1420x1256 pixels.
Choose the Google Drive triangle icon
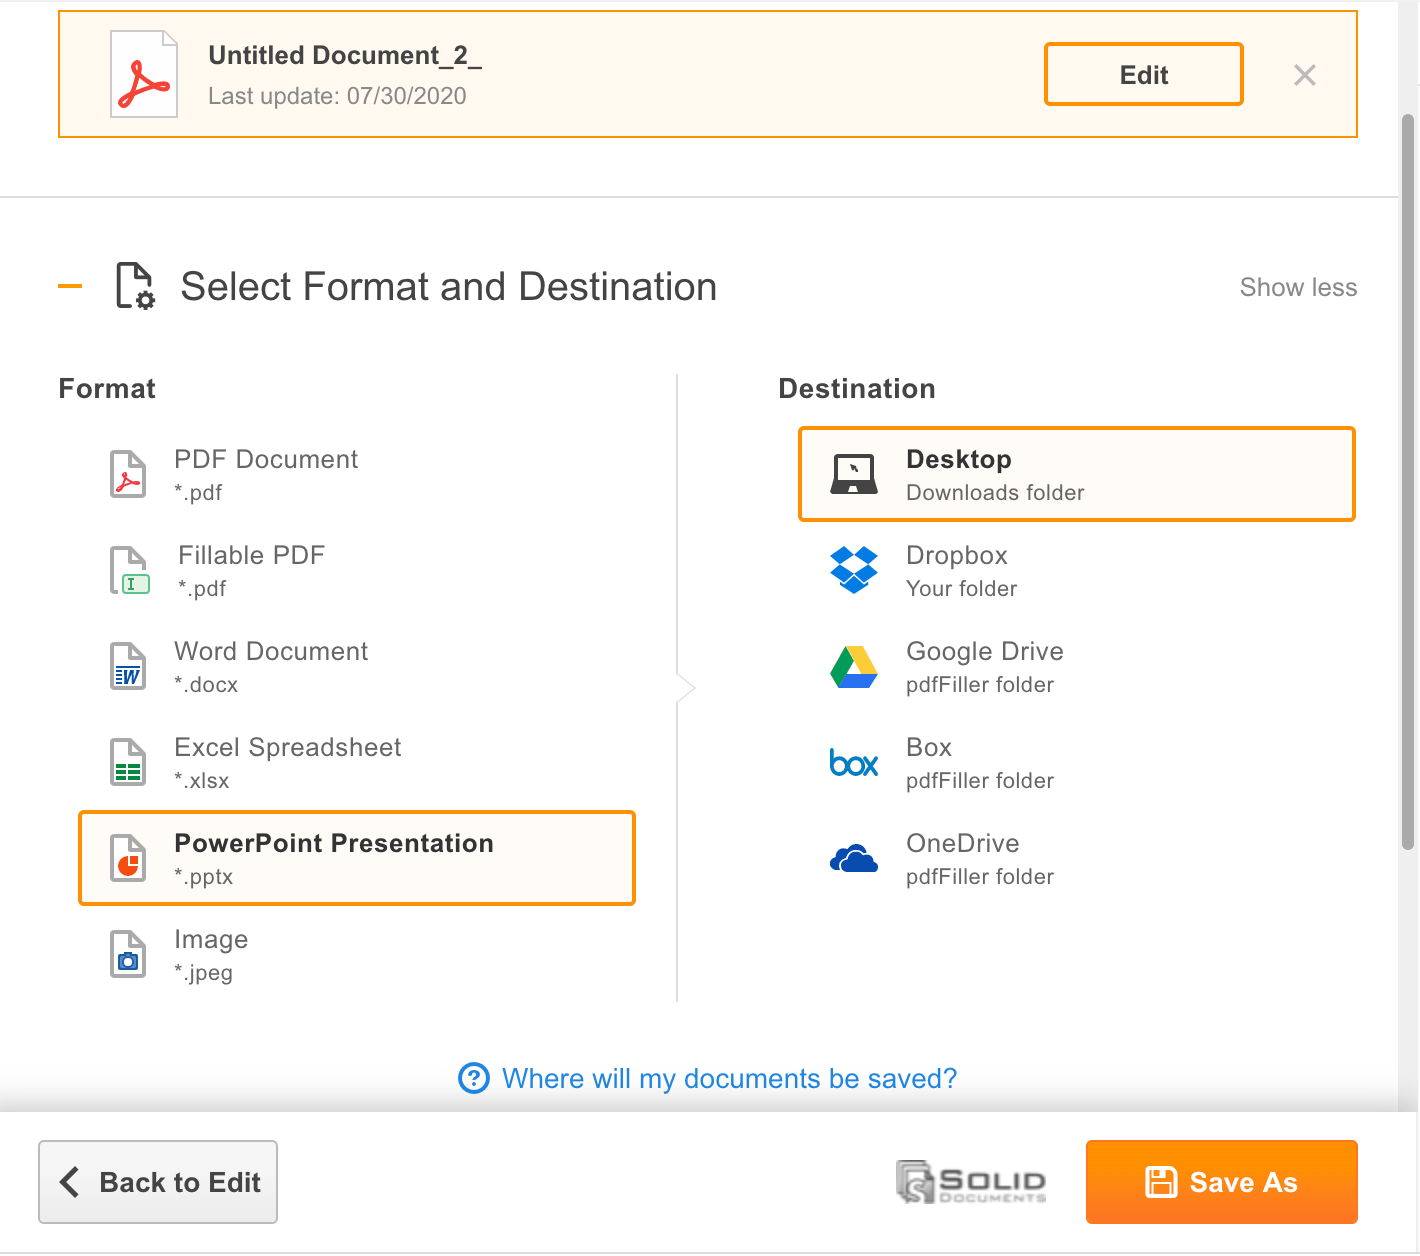pyautogui.click(x=854, y=667)
